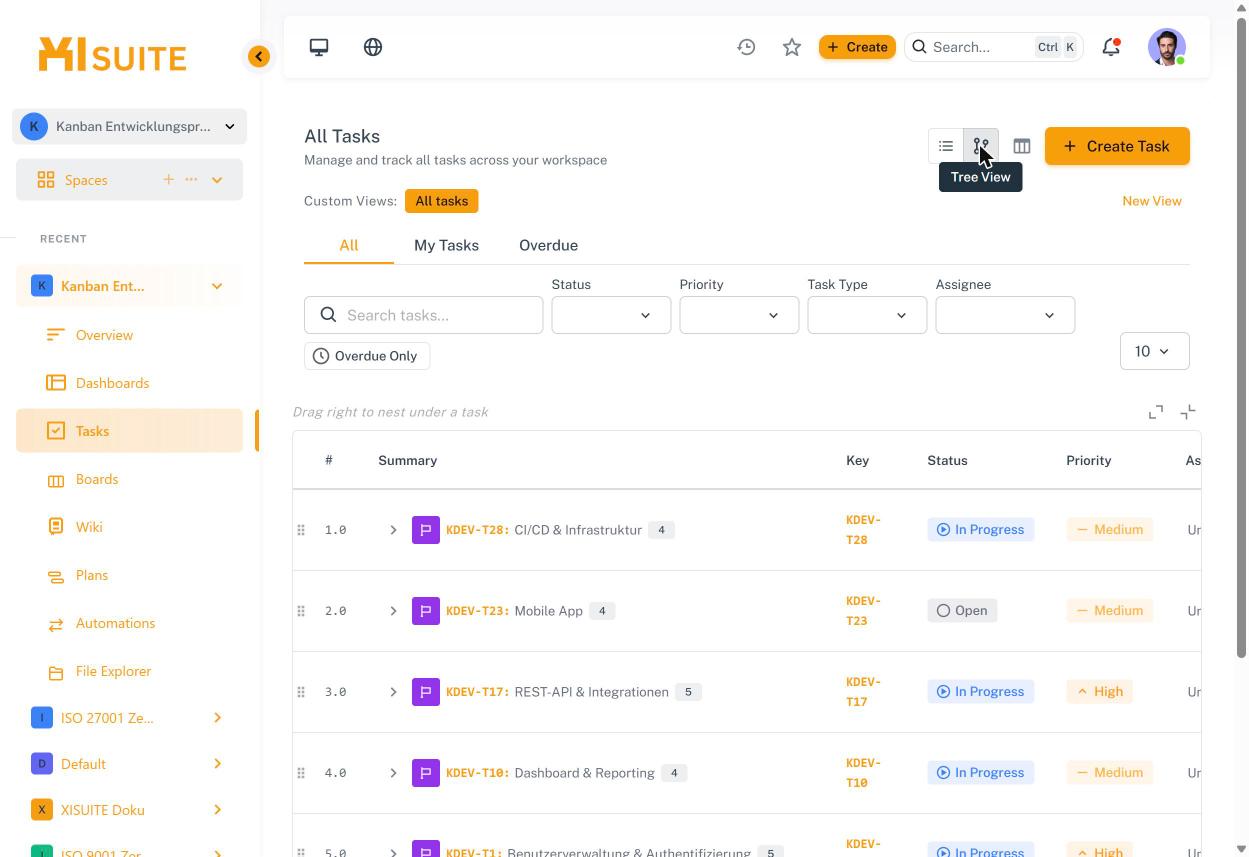
Task: Open the recent history clock icon
Action: click(746, 47)
